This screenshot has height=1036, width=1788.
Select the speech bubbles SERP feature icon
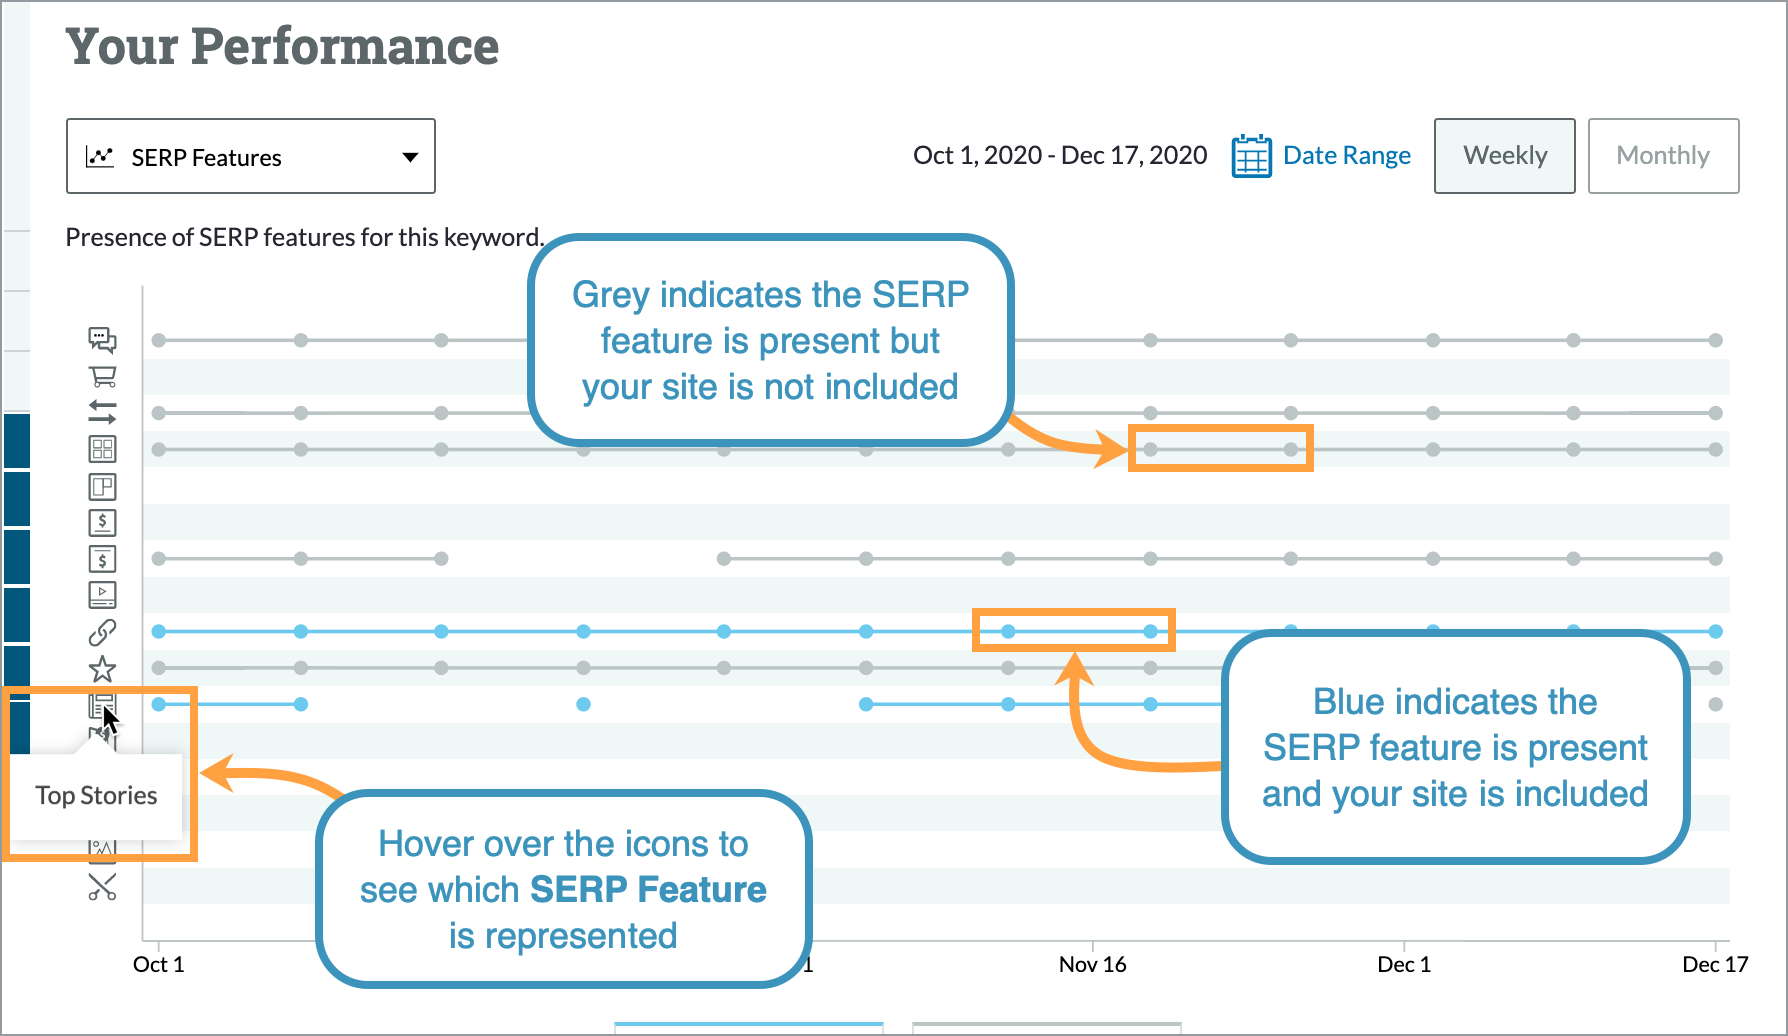point(103,340)
